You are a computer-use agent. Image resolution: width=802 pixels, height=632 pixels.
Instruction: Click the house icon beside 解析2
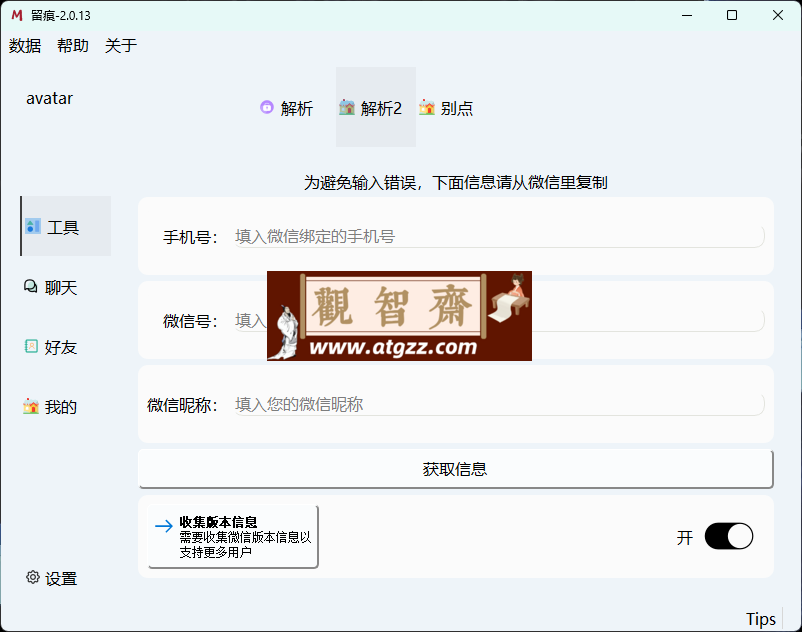tap(347, 107)
